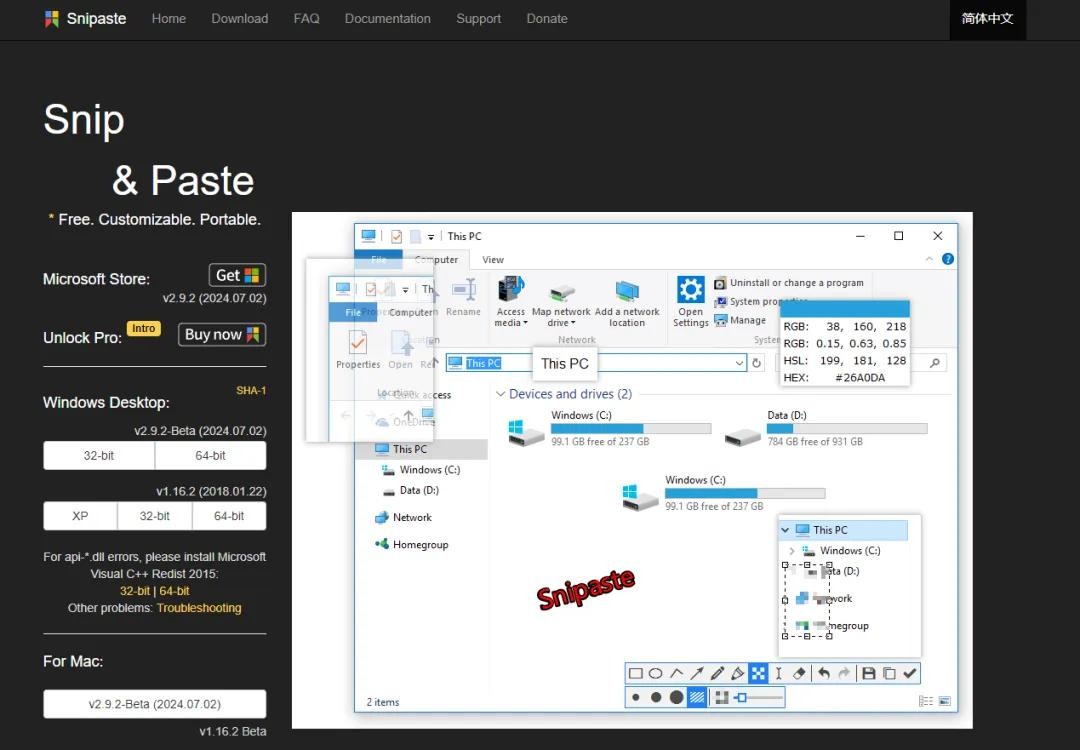Screen dimensions: 1080x750
Task: Select the arrow annotation tool
Action: coord(697,674)
